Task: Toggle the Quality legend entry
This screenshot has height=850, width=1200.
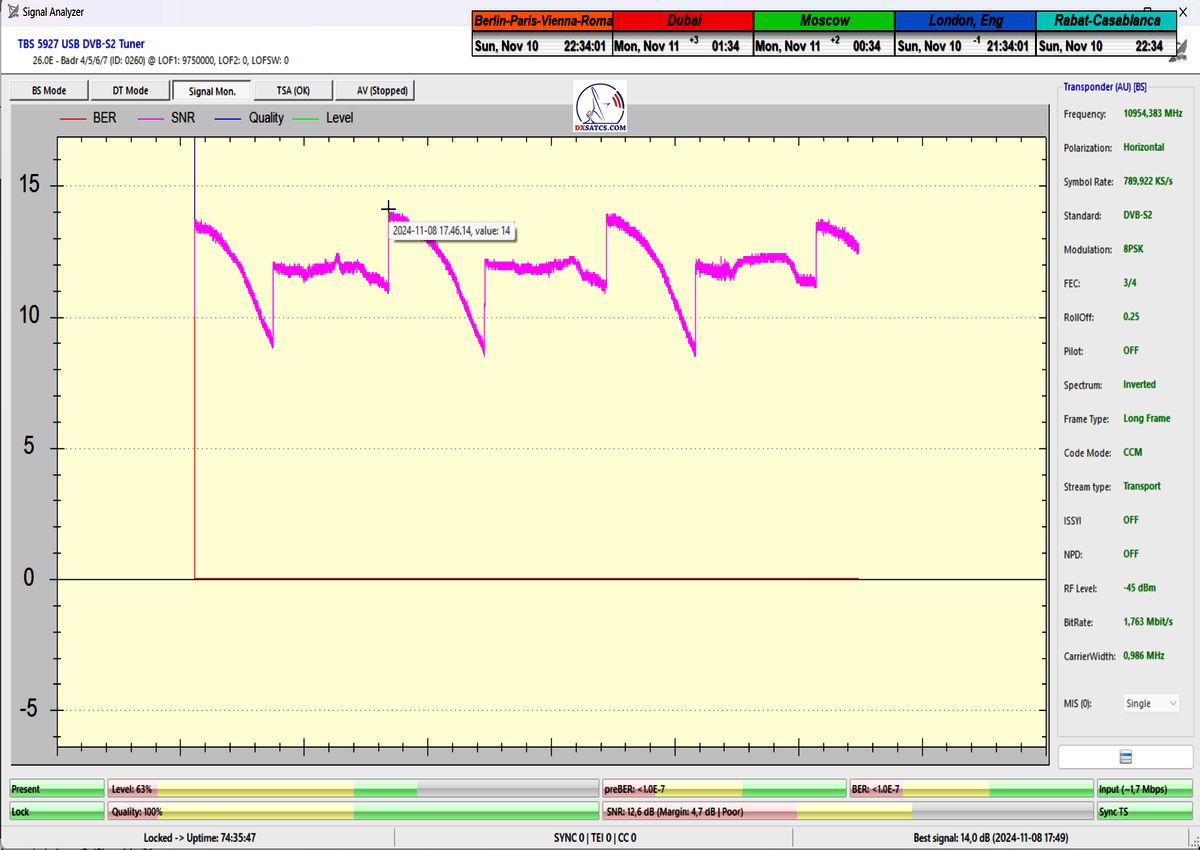Action: point(253,118)
